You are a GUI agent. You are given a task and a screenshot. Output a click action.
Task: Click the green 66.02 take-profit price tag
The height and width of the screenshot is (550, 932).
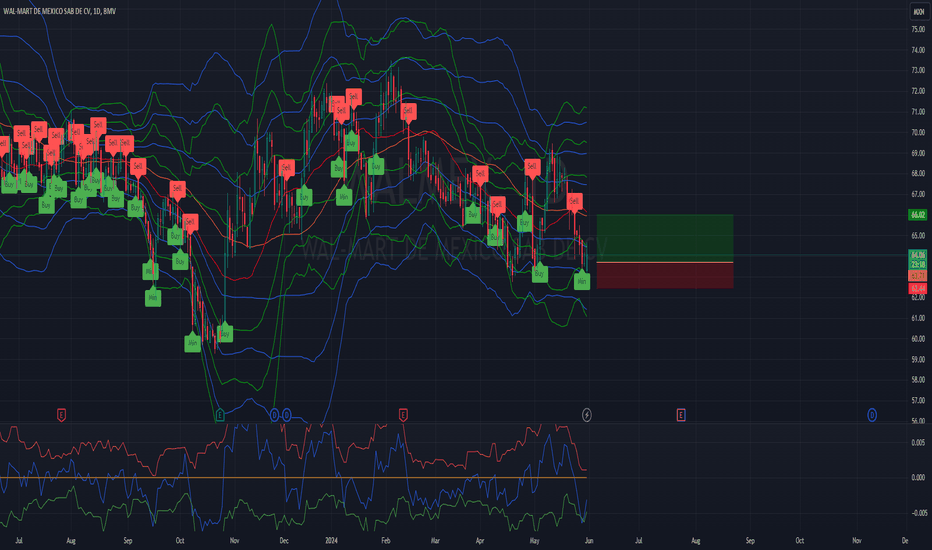pyautogui.click(x=918, y=215)
